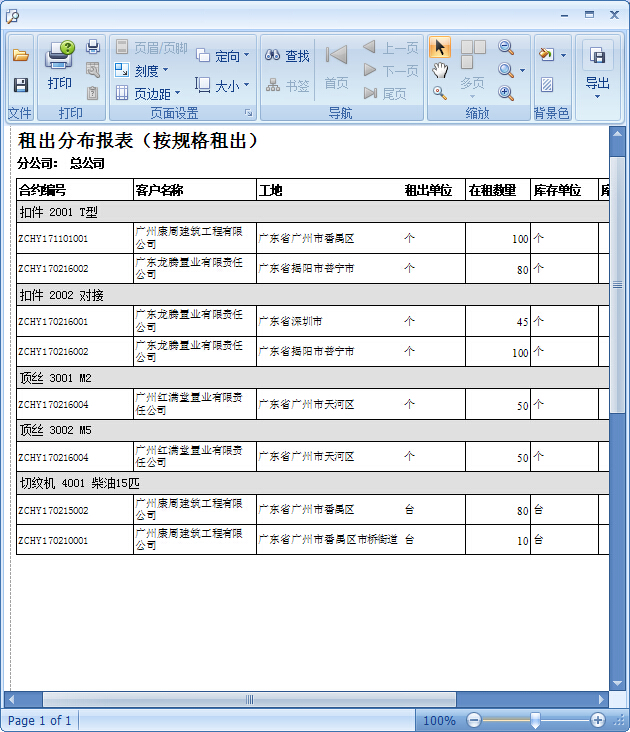Open the zoom level dropdown arrow
The width and height of the screenshot is (630, 732).
522,70
